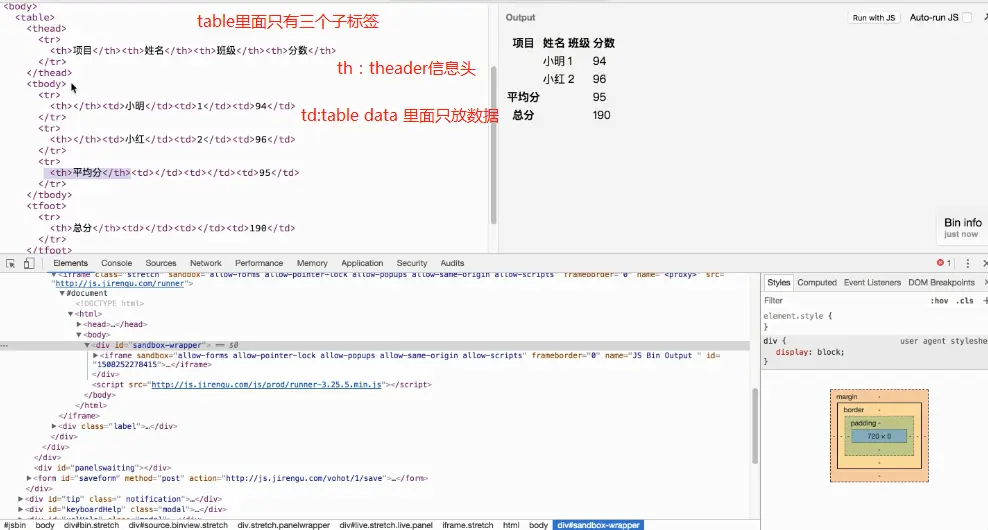Click the Output panel heading
988x530 pixels.
coord(520,18)
